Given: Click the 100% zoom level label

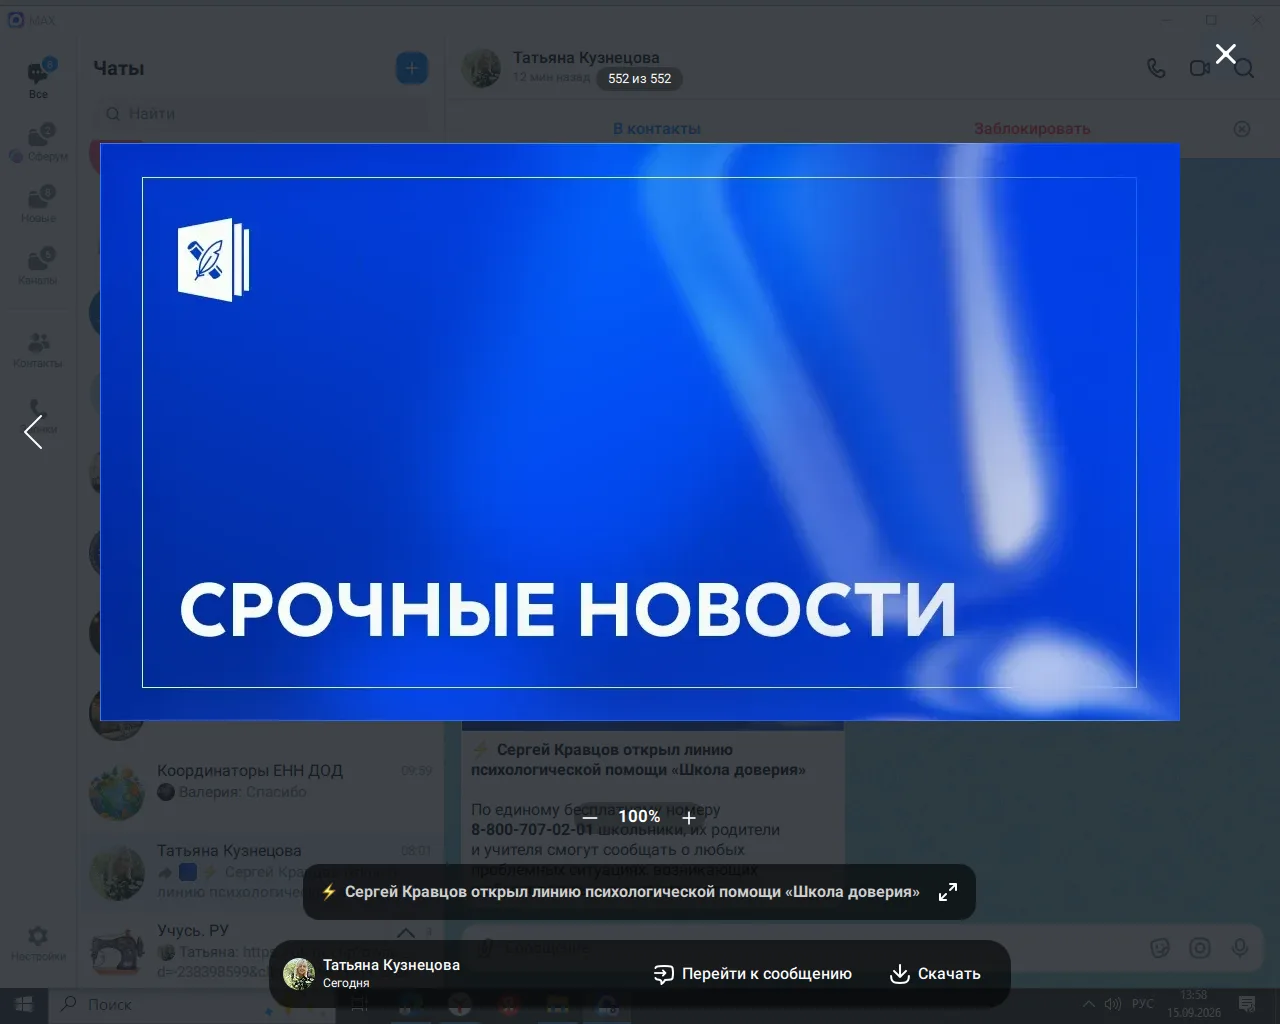Looking at the screenshot, I should [639, 817].
